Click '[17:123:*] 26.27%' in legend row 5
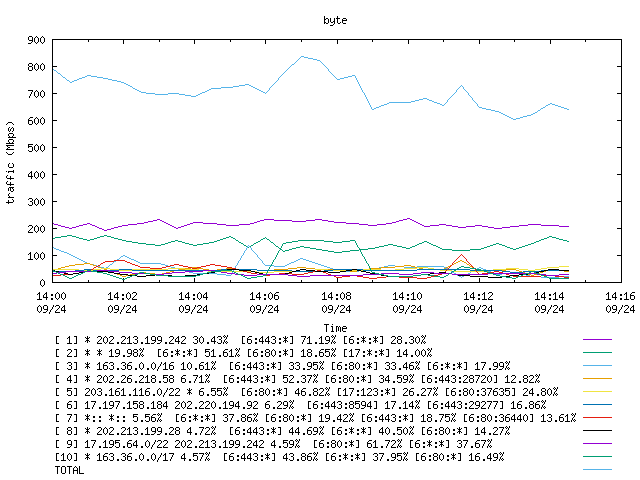 (x=387, y=392)
